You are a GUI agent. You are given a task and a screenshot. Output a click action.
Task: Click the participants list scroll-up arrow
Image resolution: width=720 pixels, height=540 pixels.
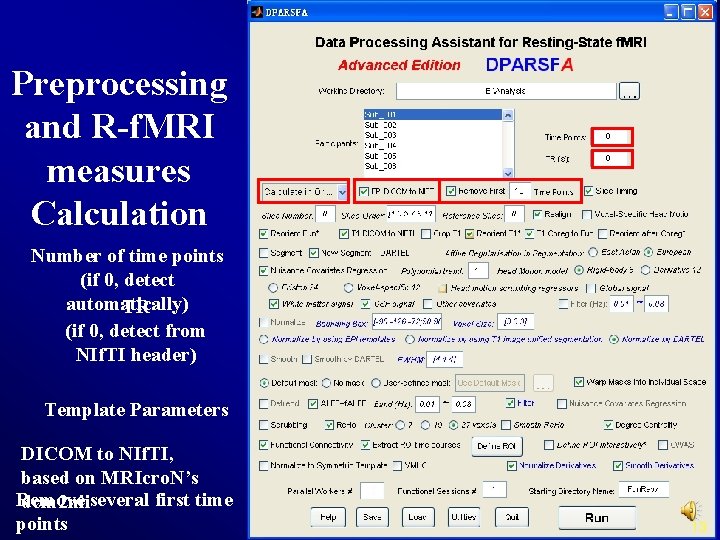(508, 115)
